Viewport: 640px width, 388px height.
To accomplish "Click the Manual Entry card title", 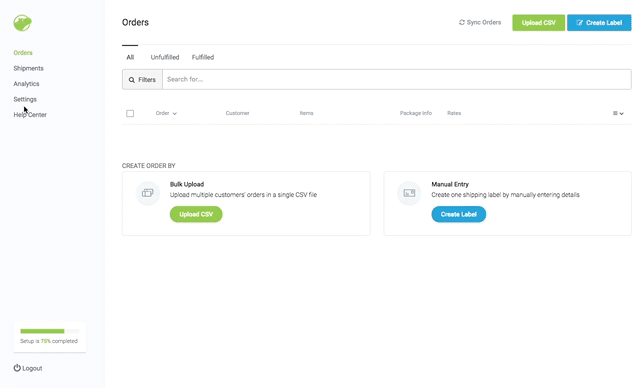I will point(450,184).
